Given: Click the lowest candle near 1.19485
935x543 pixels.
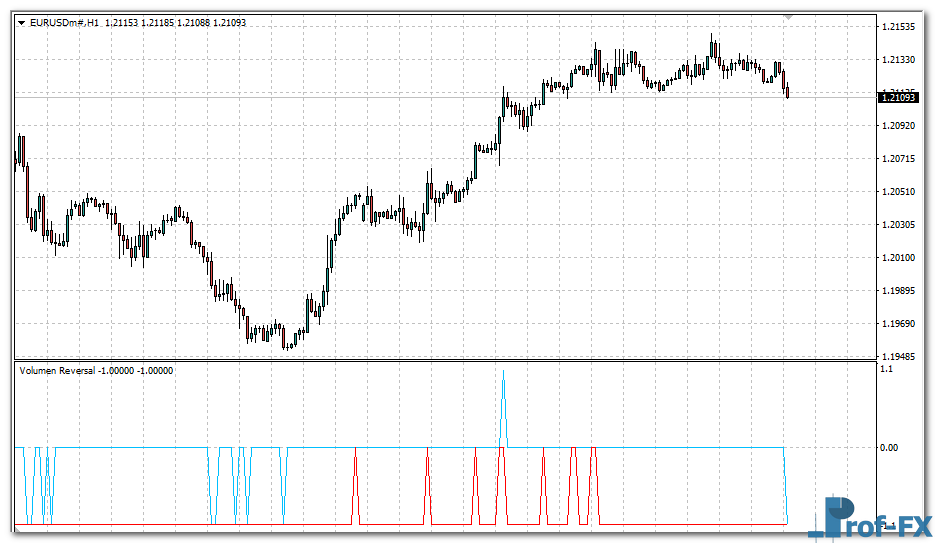Looking at the screenshot, I should tap(287, 344).
